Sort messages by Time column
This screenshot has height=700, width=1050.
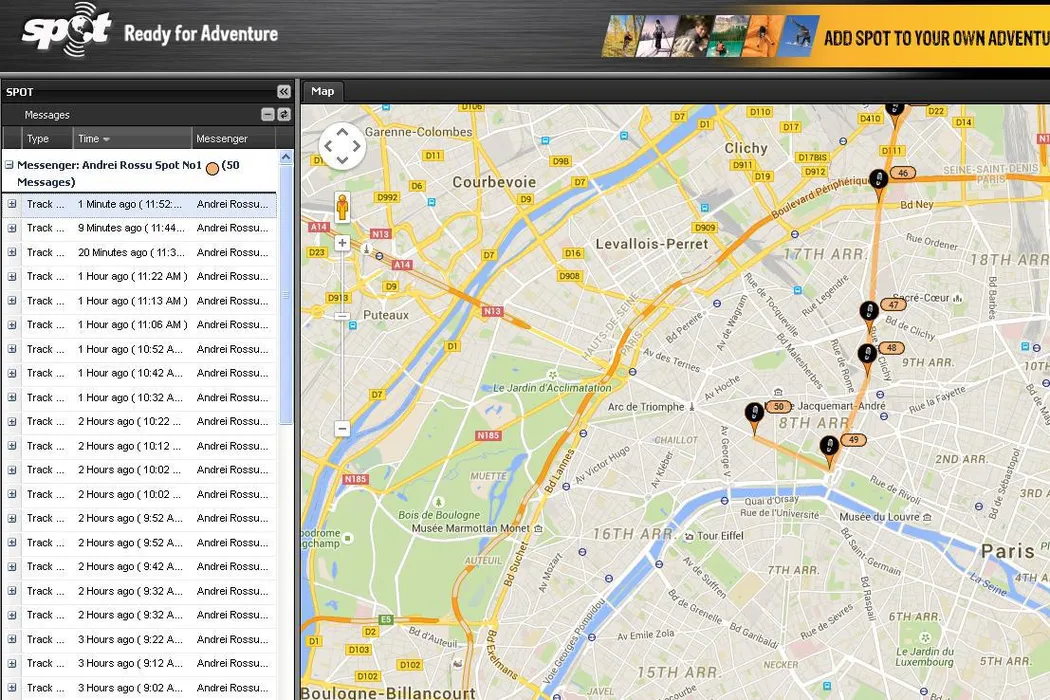tap(95, 139)
